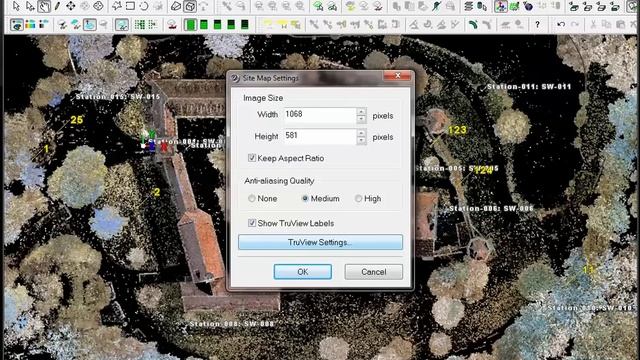The image size is (640, 360).
Task: Click the purple sphere toolbar icon
Action: pos(528,6)
